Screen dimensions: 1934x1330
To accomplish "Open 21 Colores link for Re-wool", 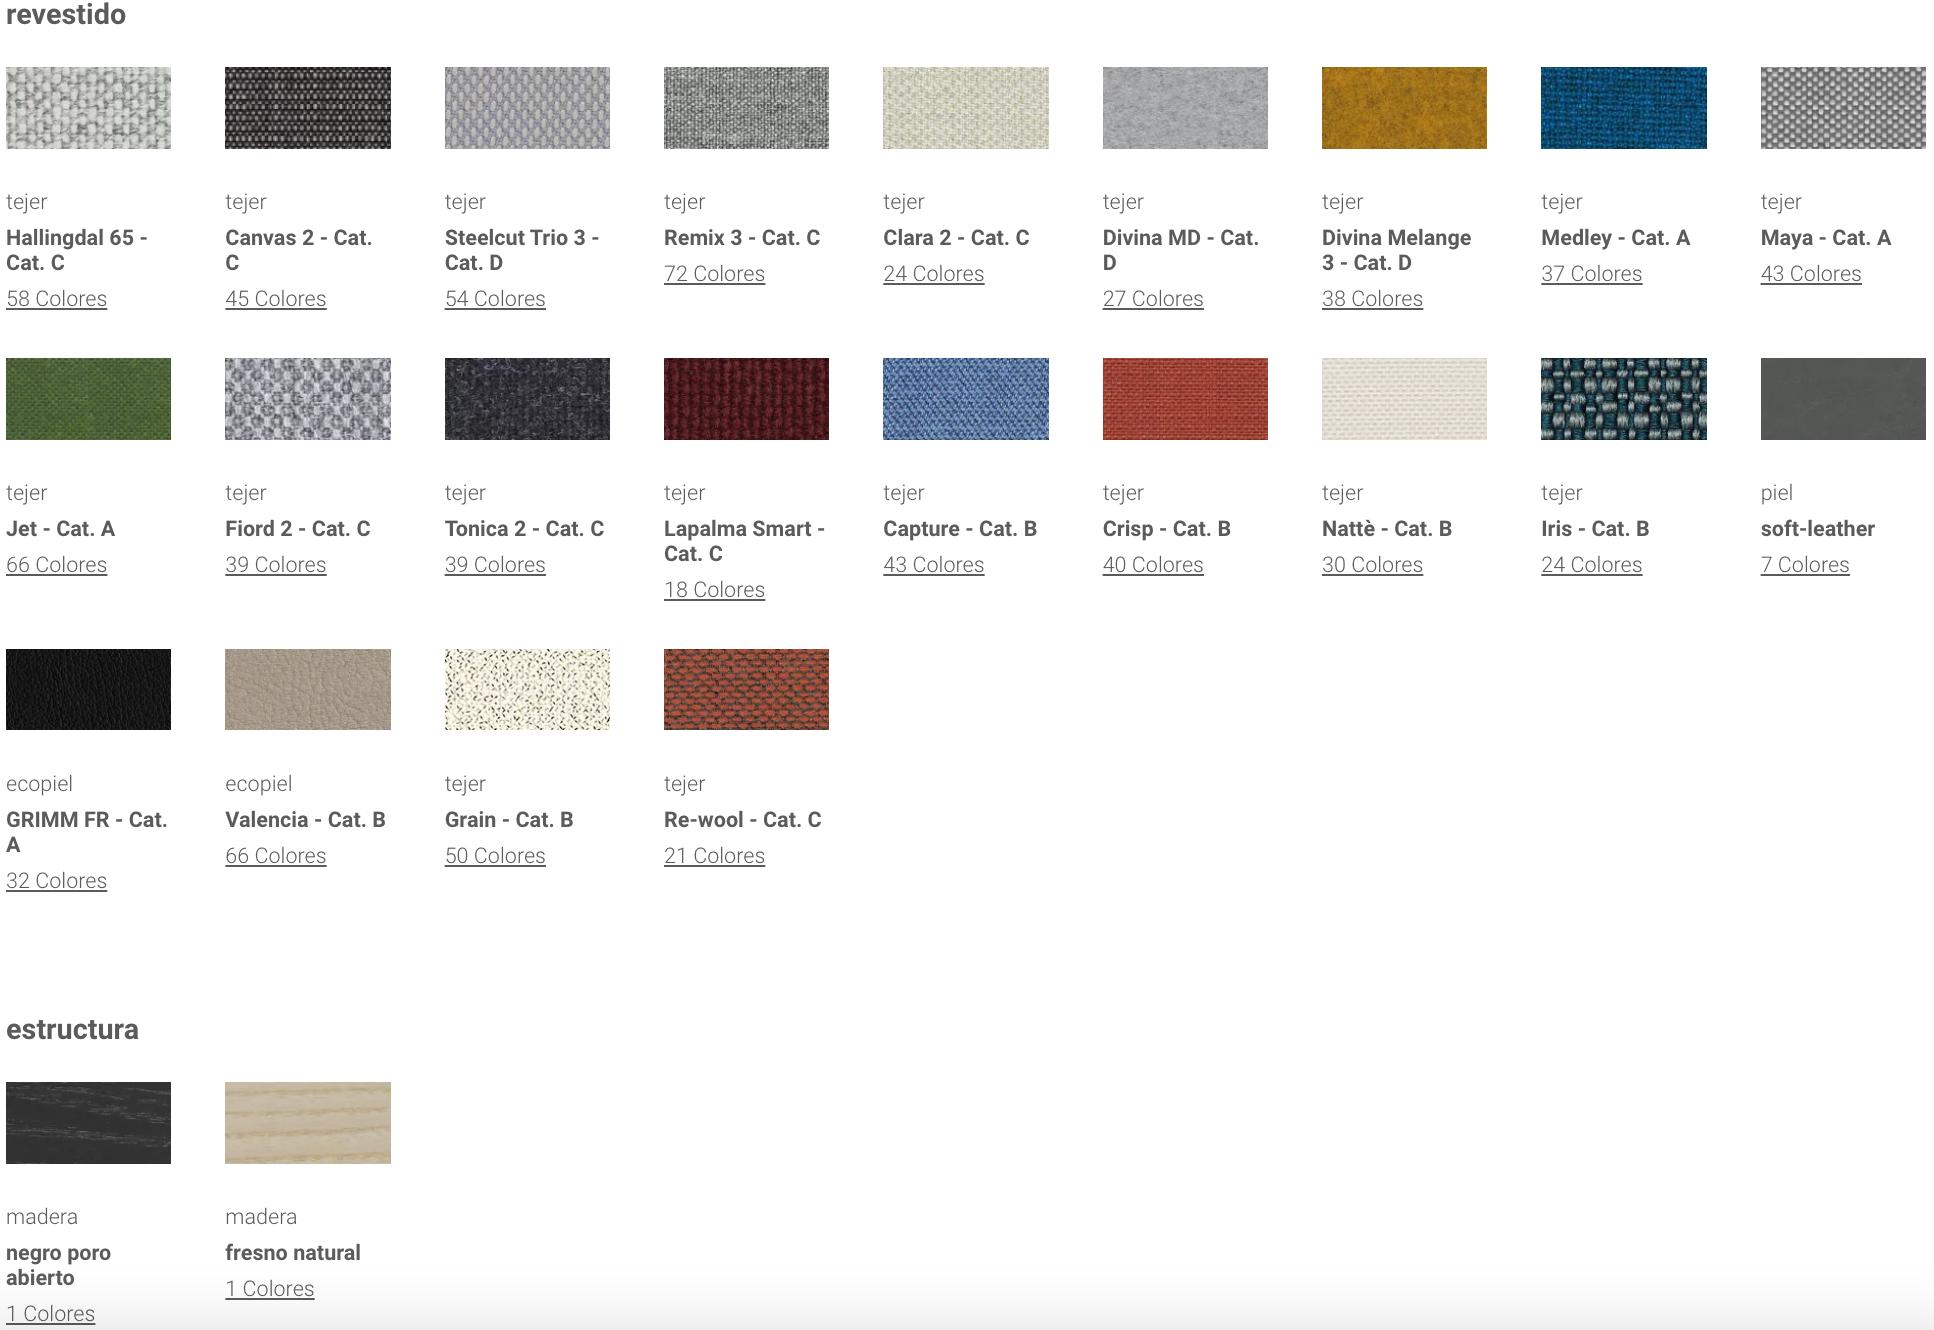I will 714,856.
